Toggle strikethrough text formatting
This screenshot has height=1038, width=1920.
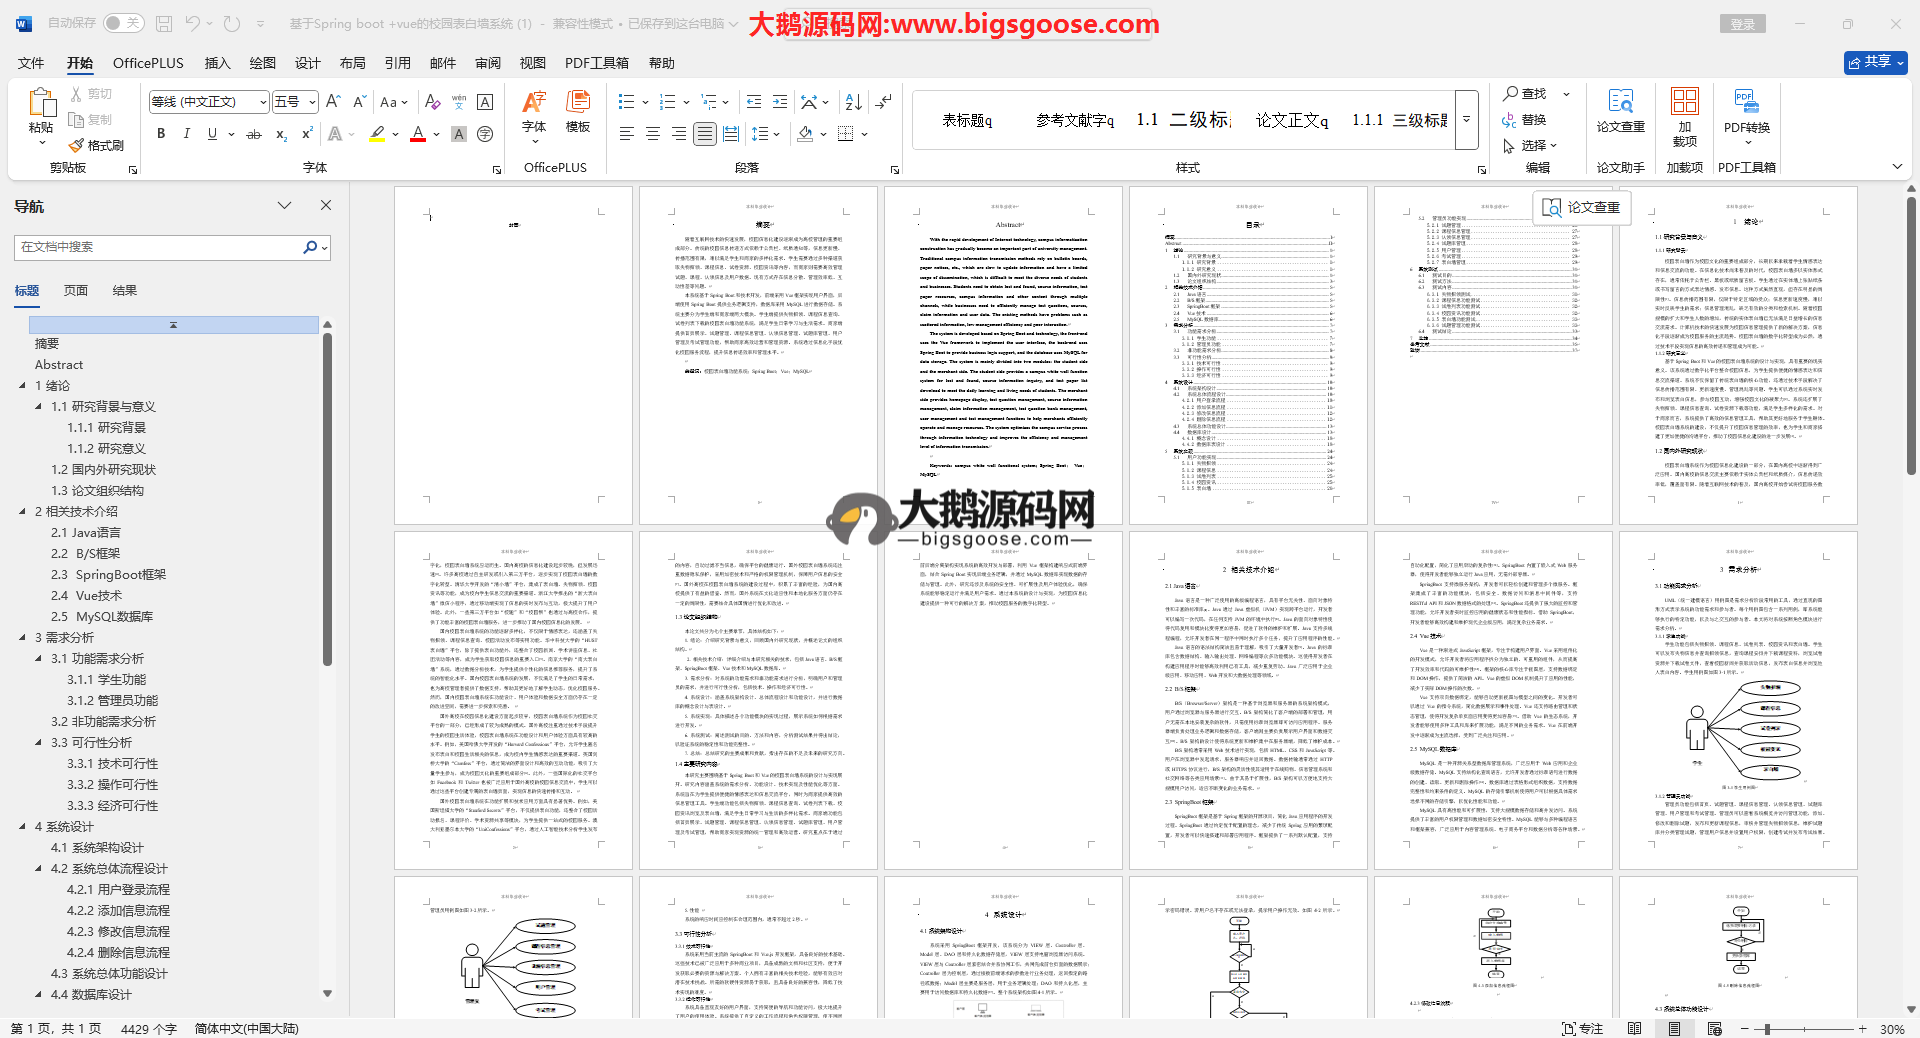(254, 134)
